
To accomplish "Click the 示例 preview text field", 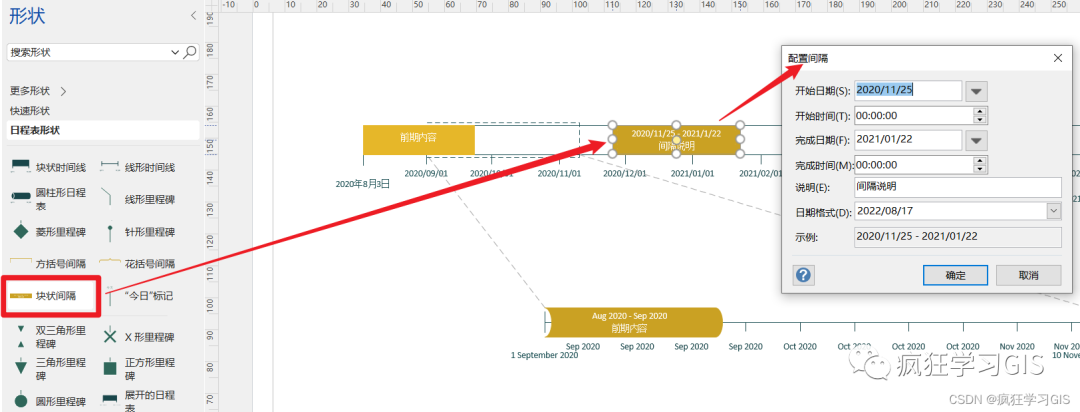I will pyautogui.click(x=957, y=236).
